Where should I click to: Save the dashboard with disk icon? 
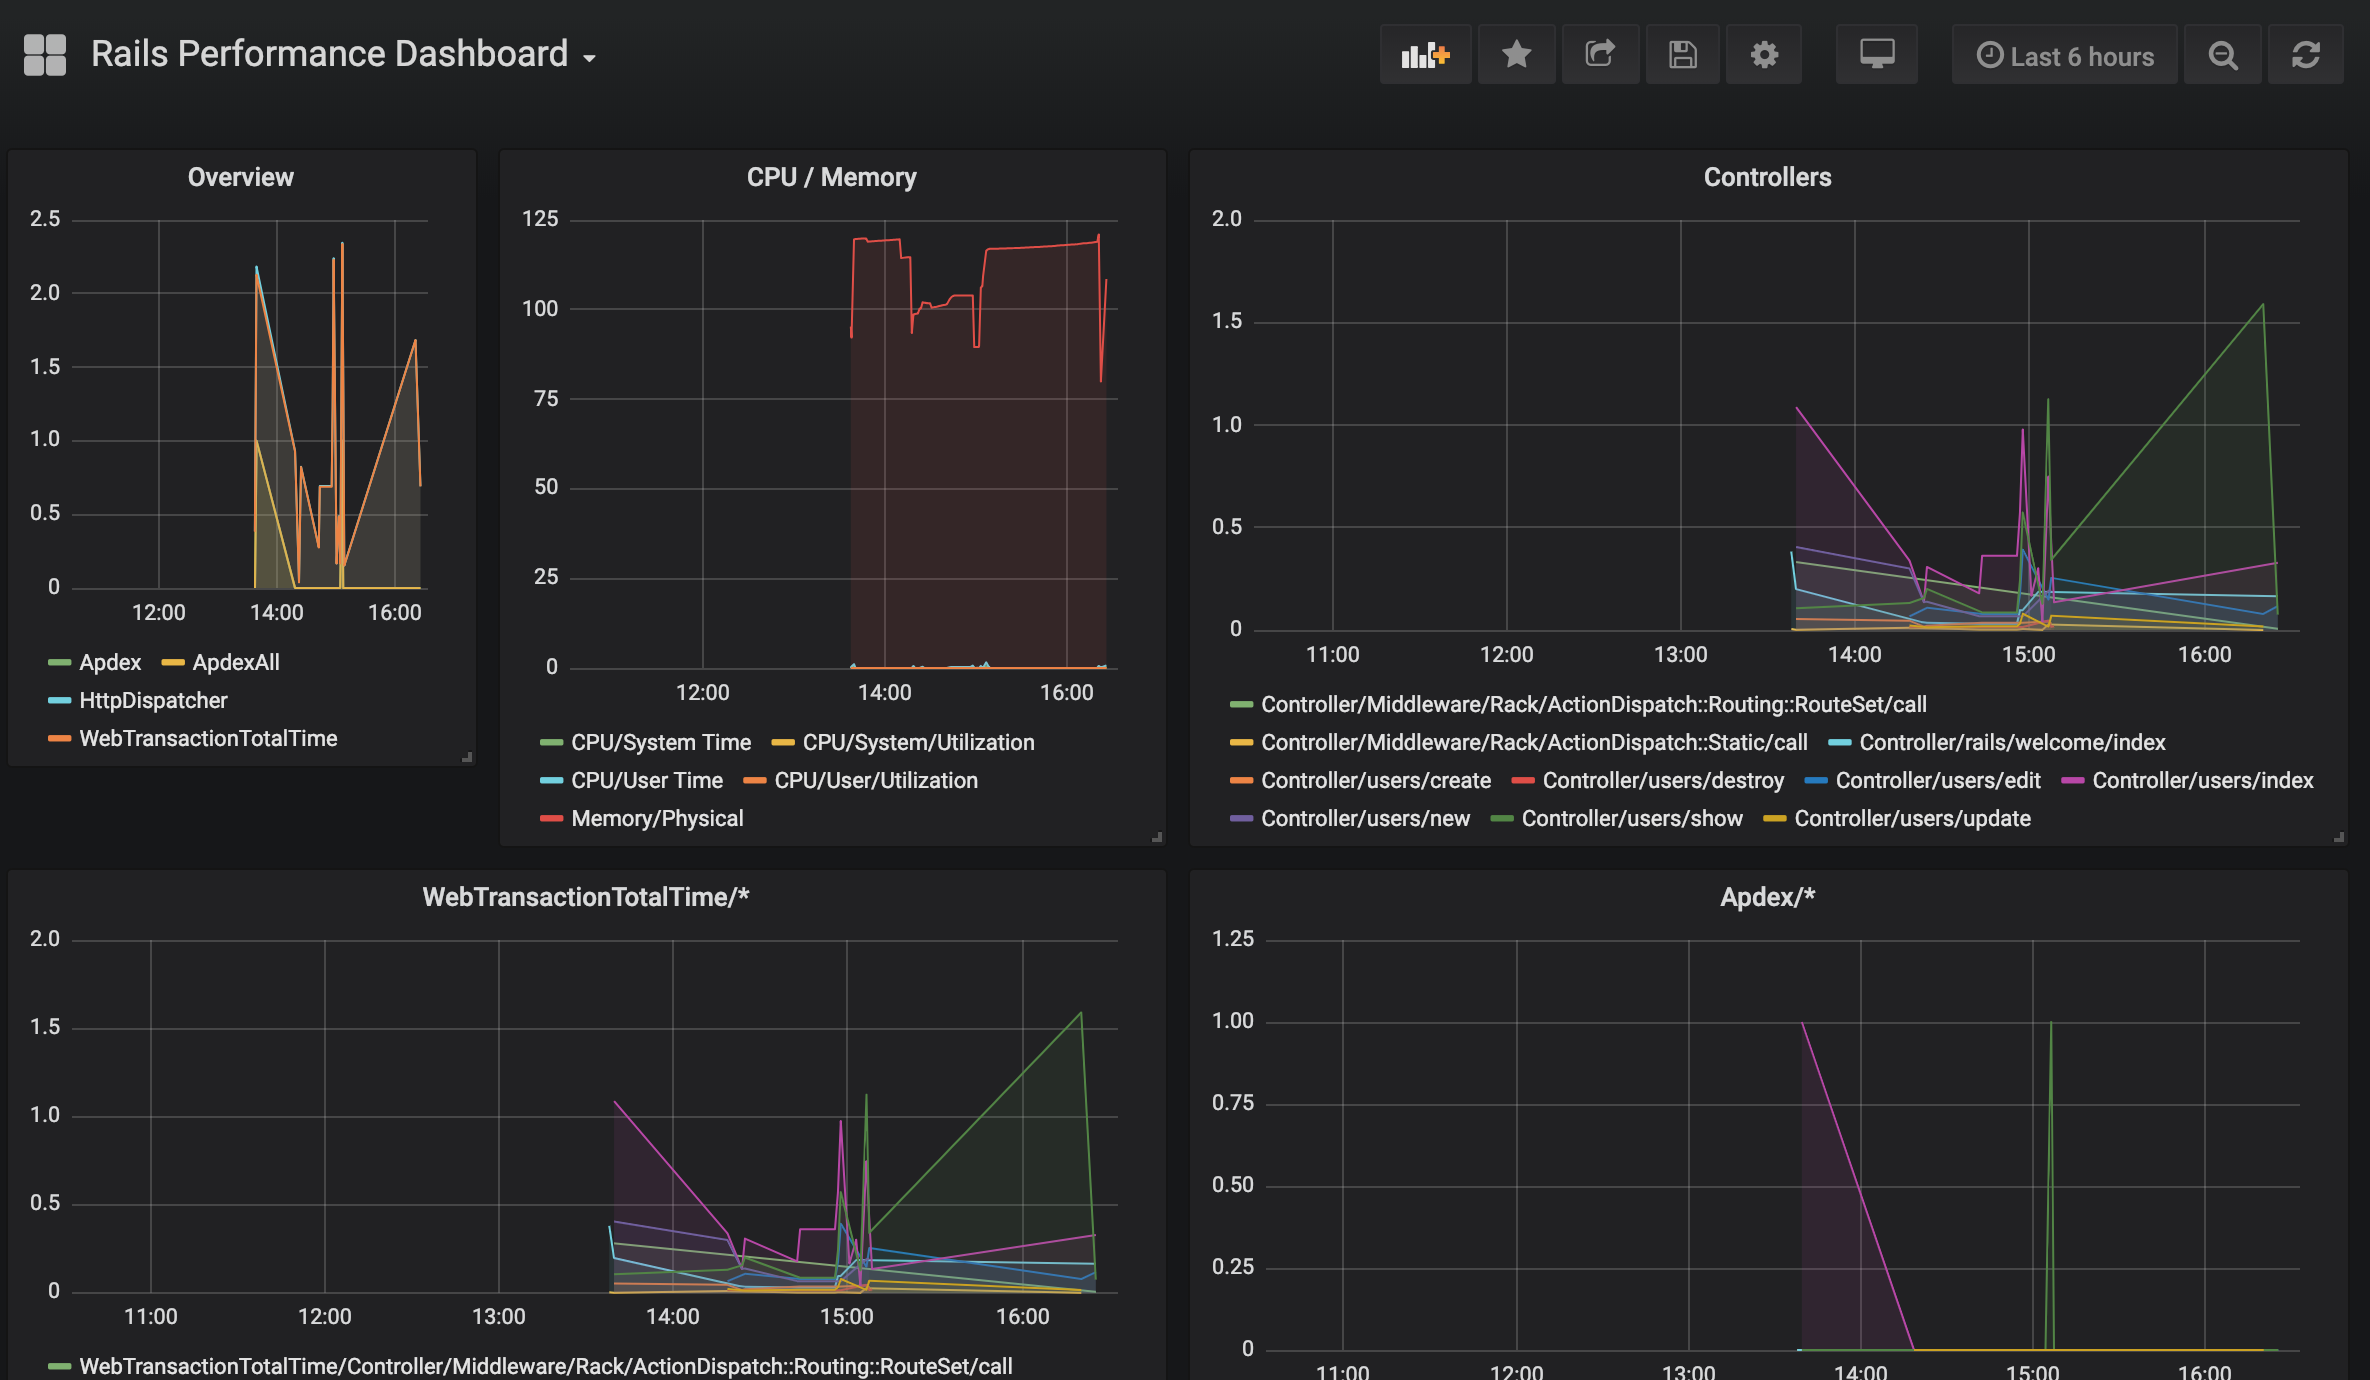[x=1683, y=55]
